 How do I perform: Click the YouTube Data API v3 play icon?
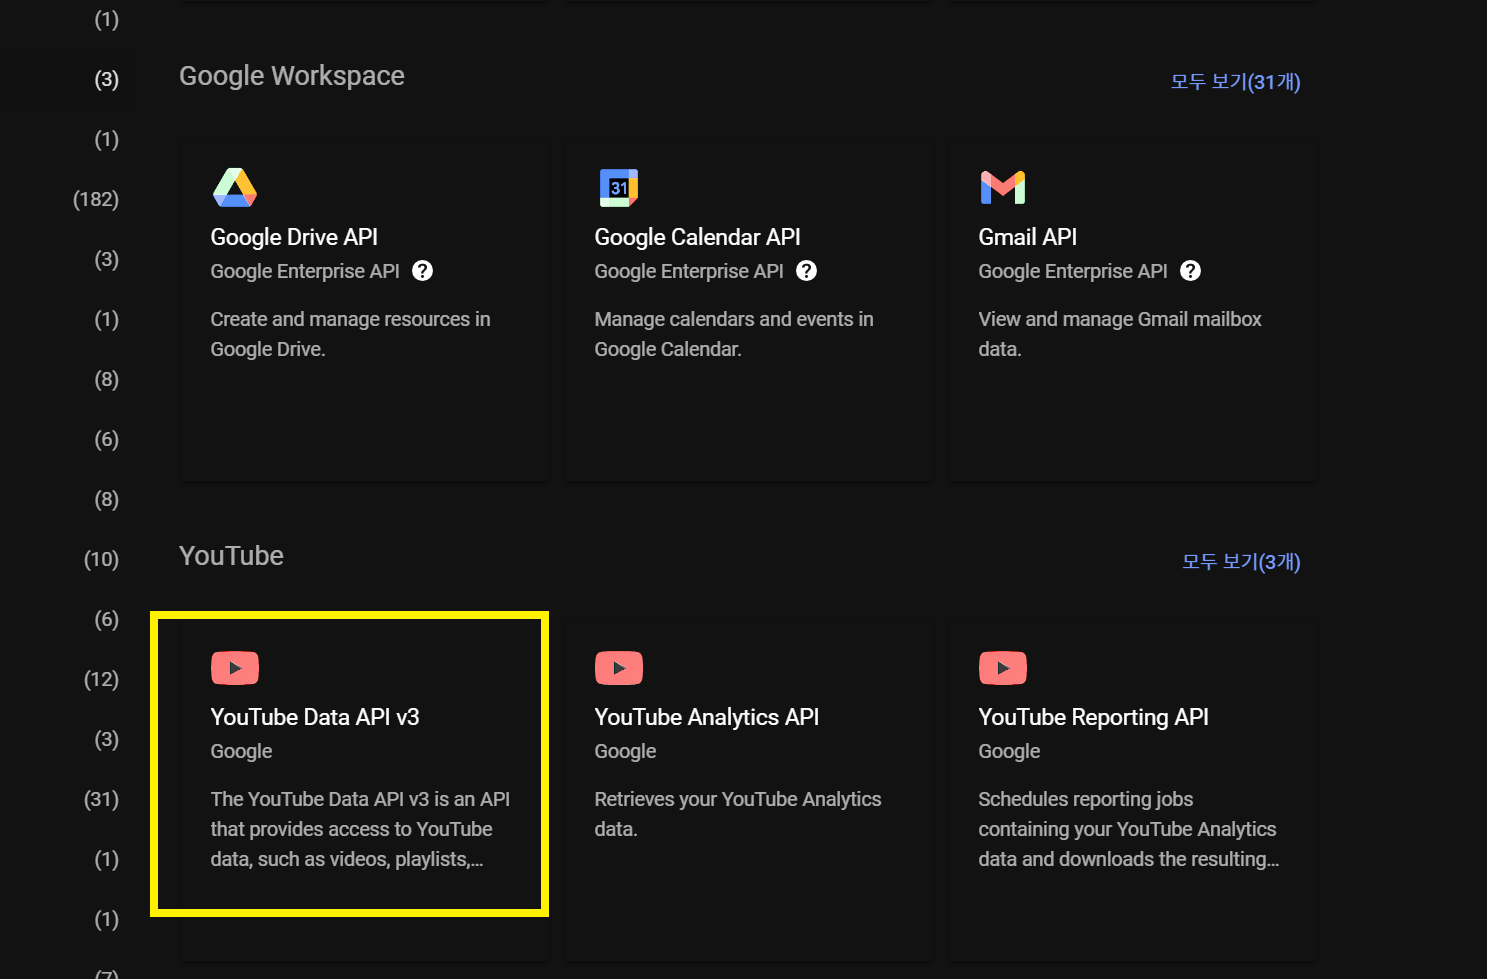point(235,668)
